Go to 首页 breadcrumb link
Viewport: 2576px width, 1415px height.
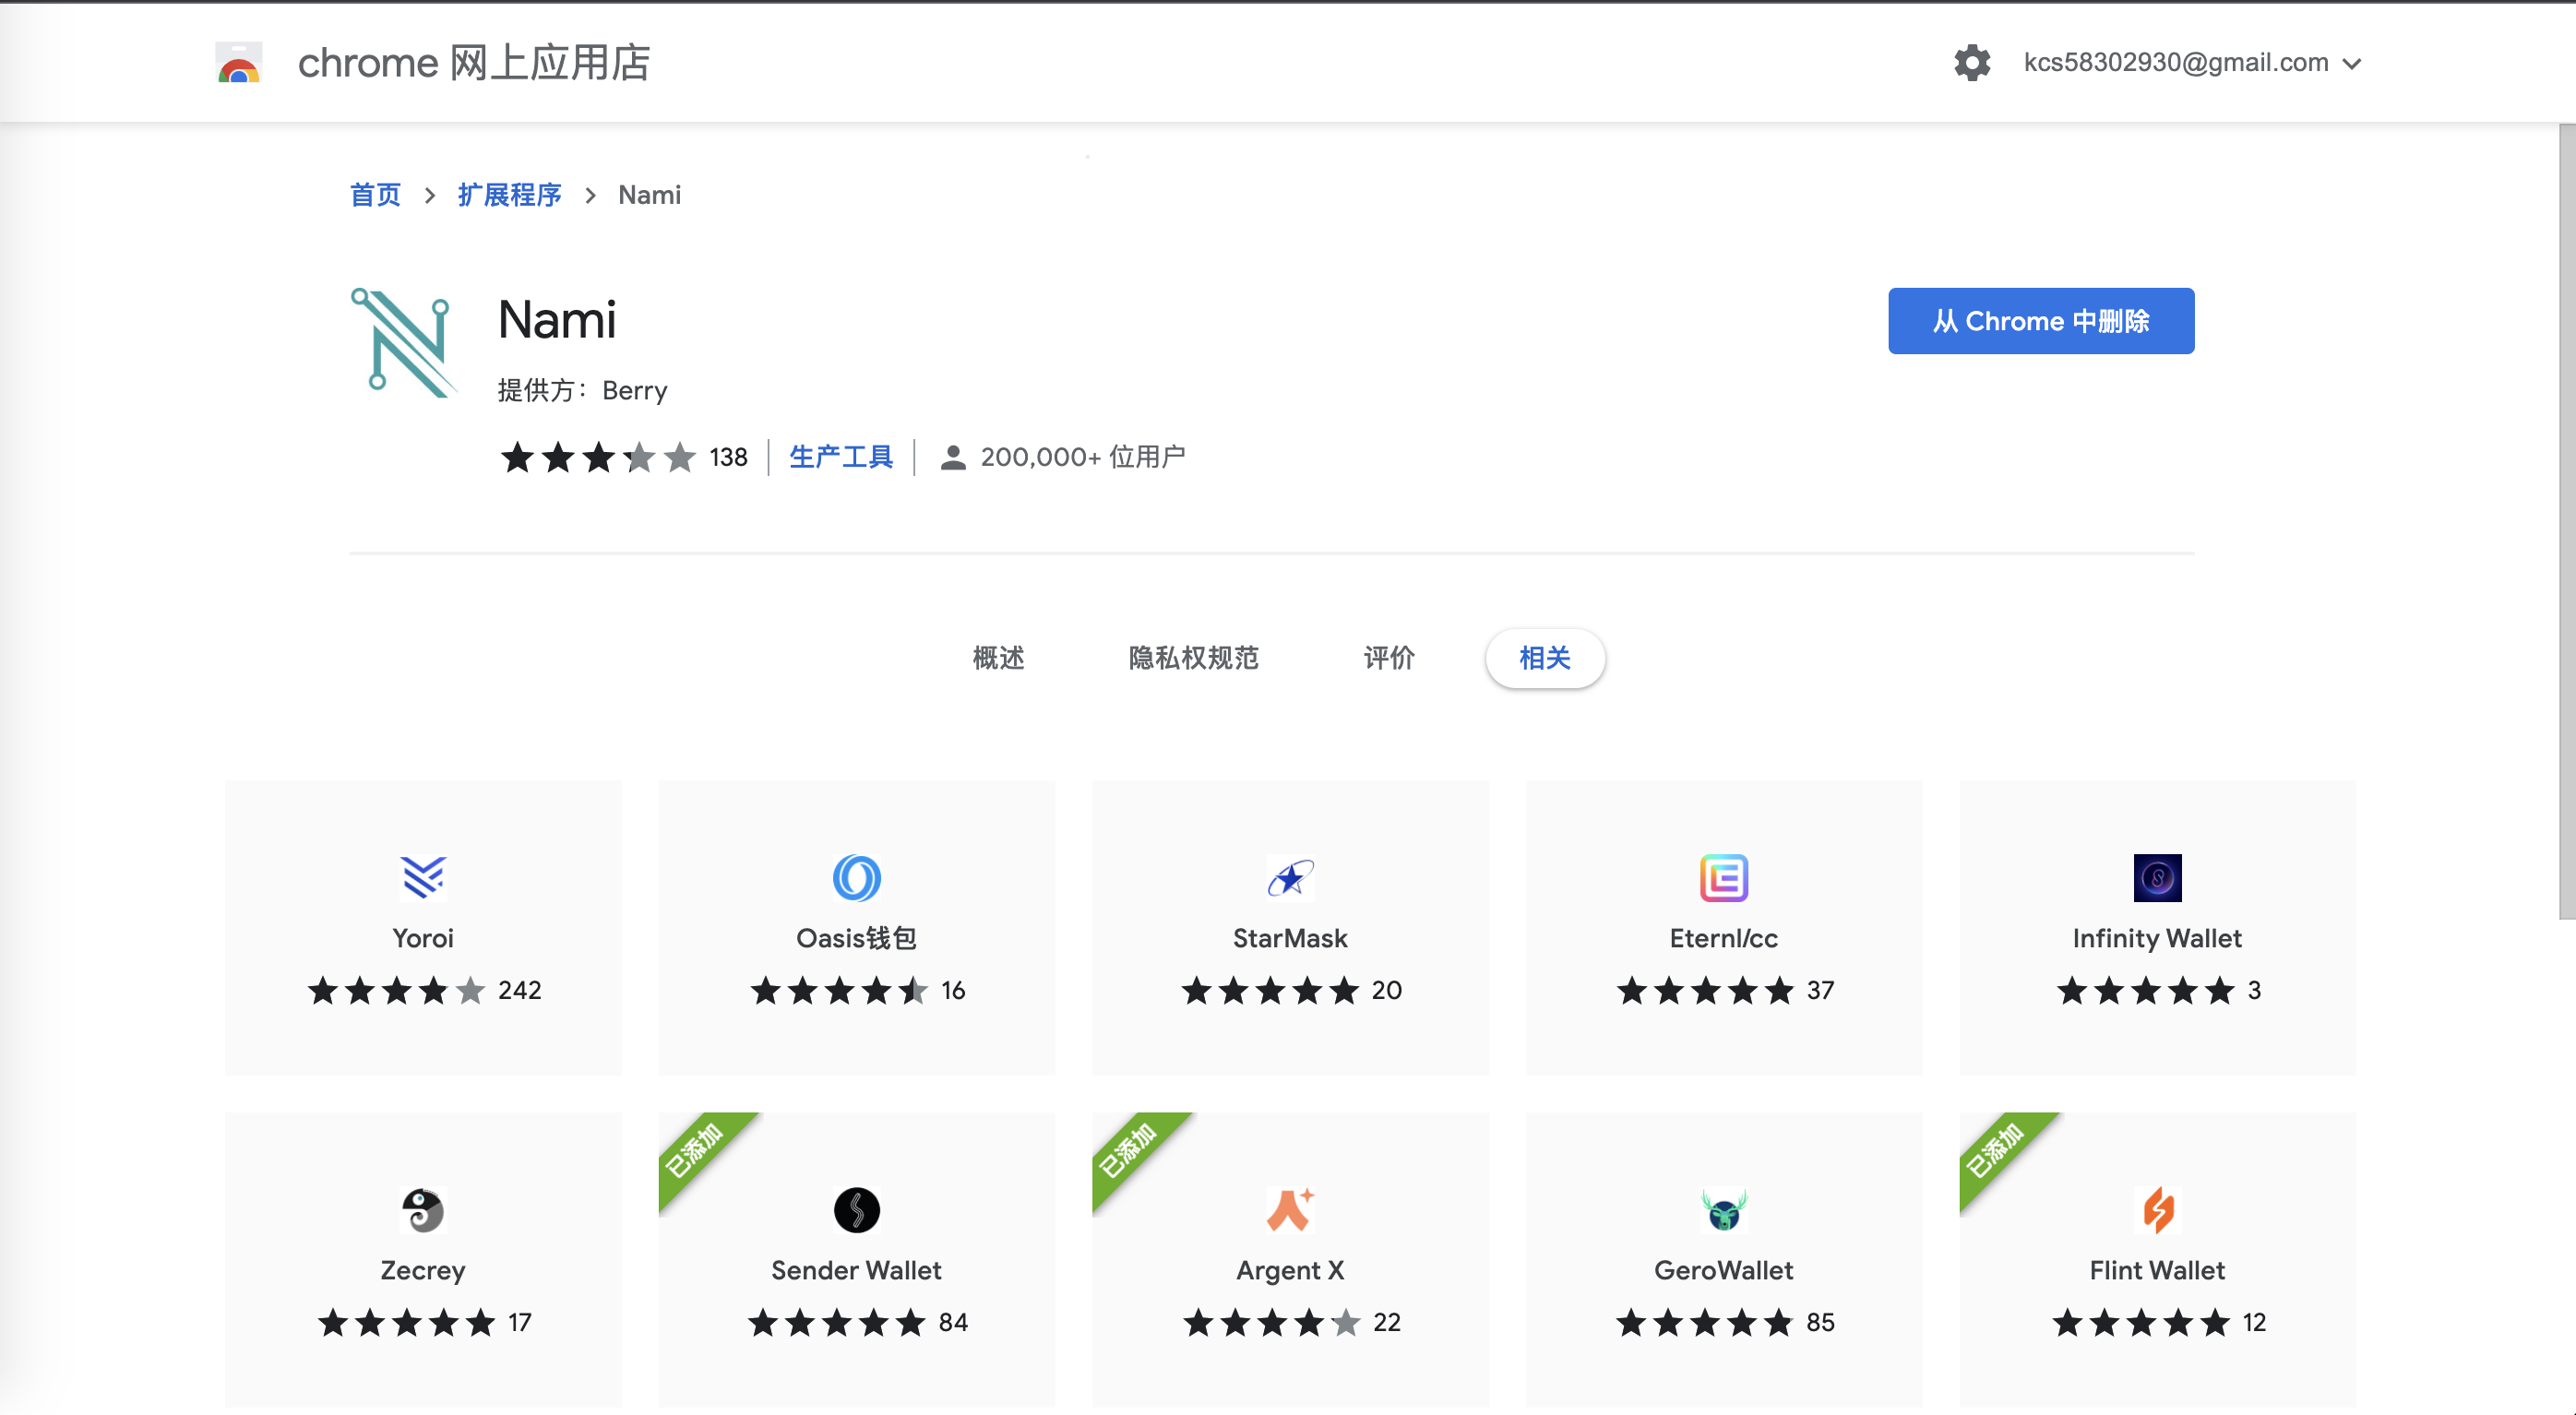coord(375,195)
